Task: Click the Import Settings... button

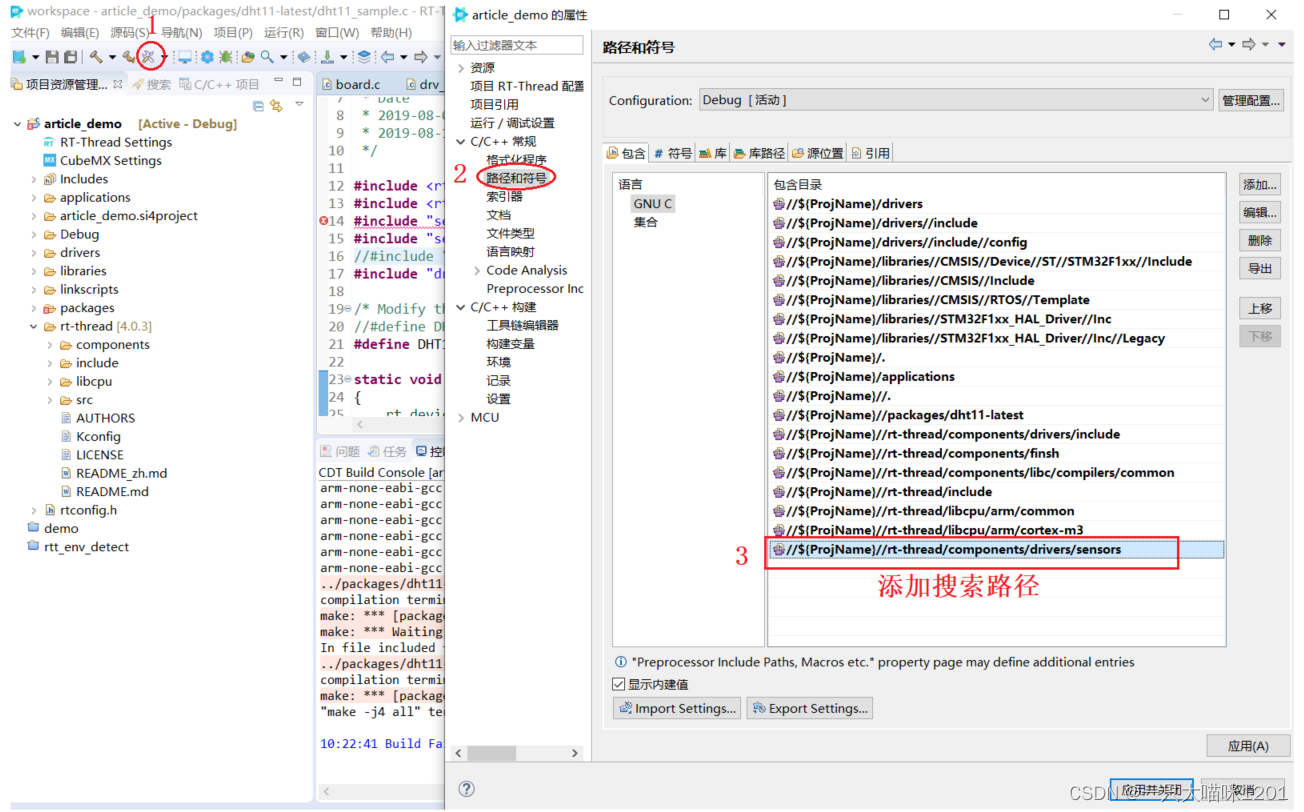Action: (677, 708)
